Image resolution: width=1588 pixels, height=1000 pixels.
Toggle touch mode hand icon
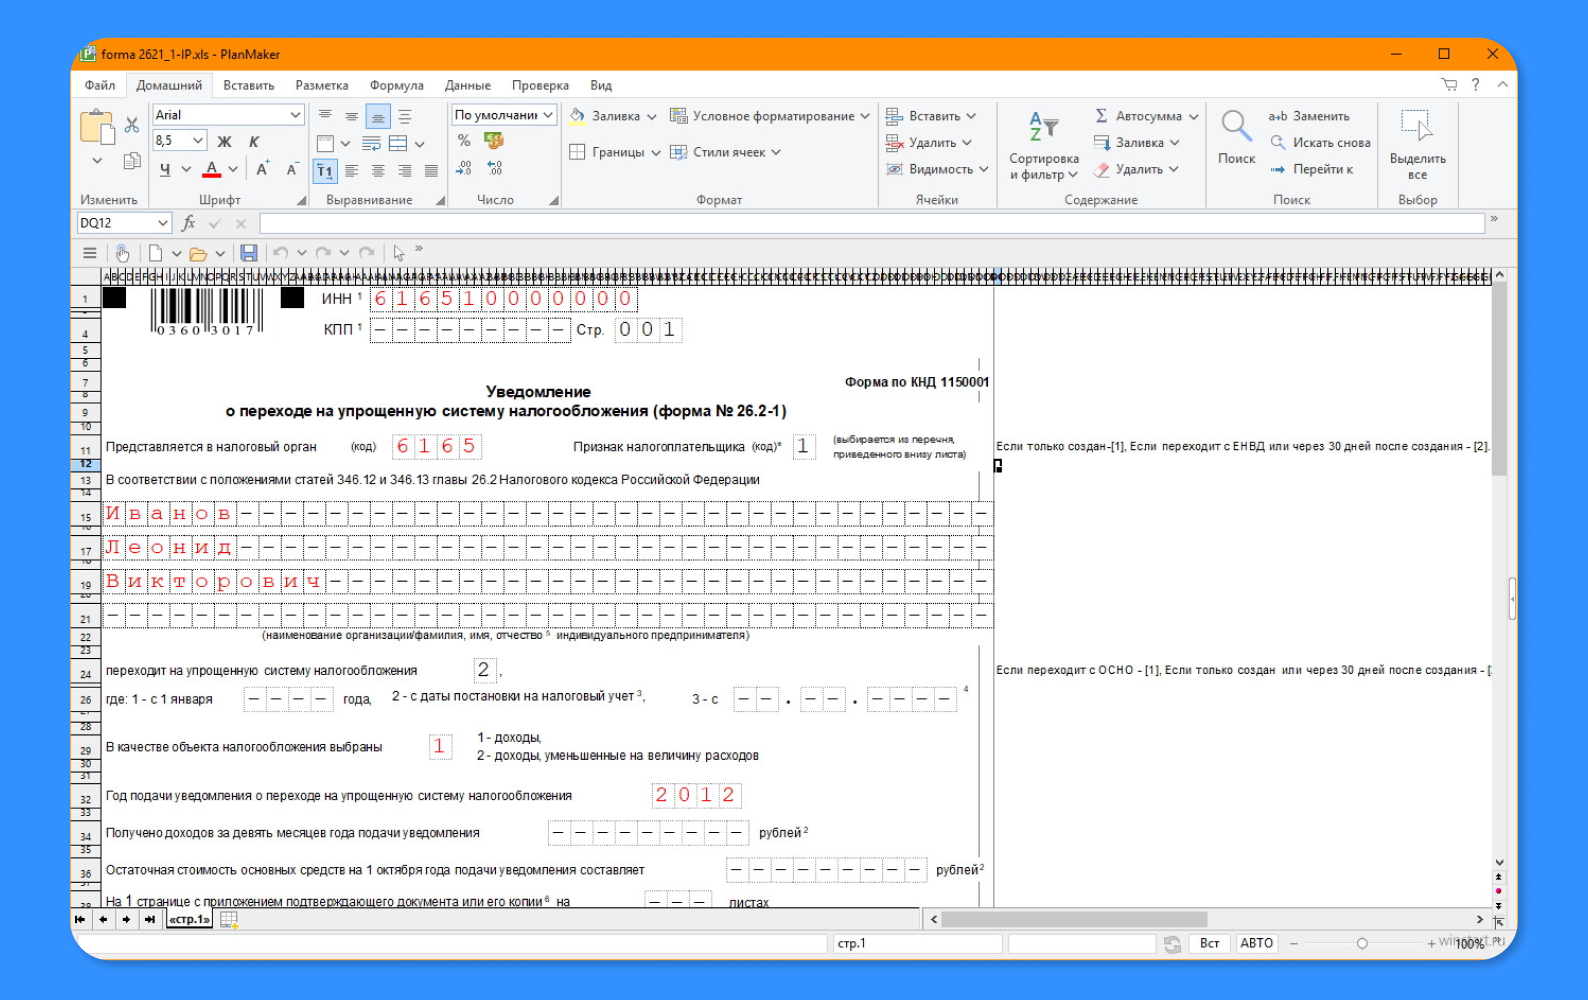[122, 253]
